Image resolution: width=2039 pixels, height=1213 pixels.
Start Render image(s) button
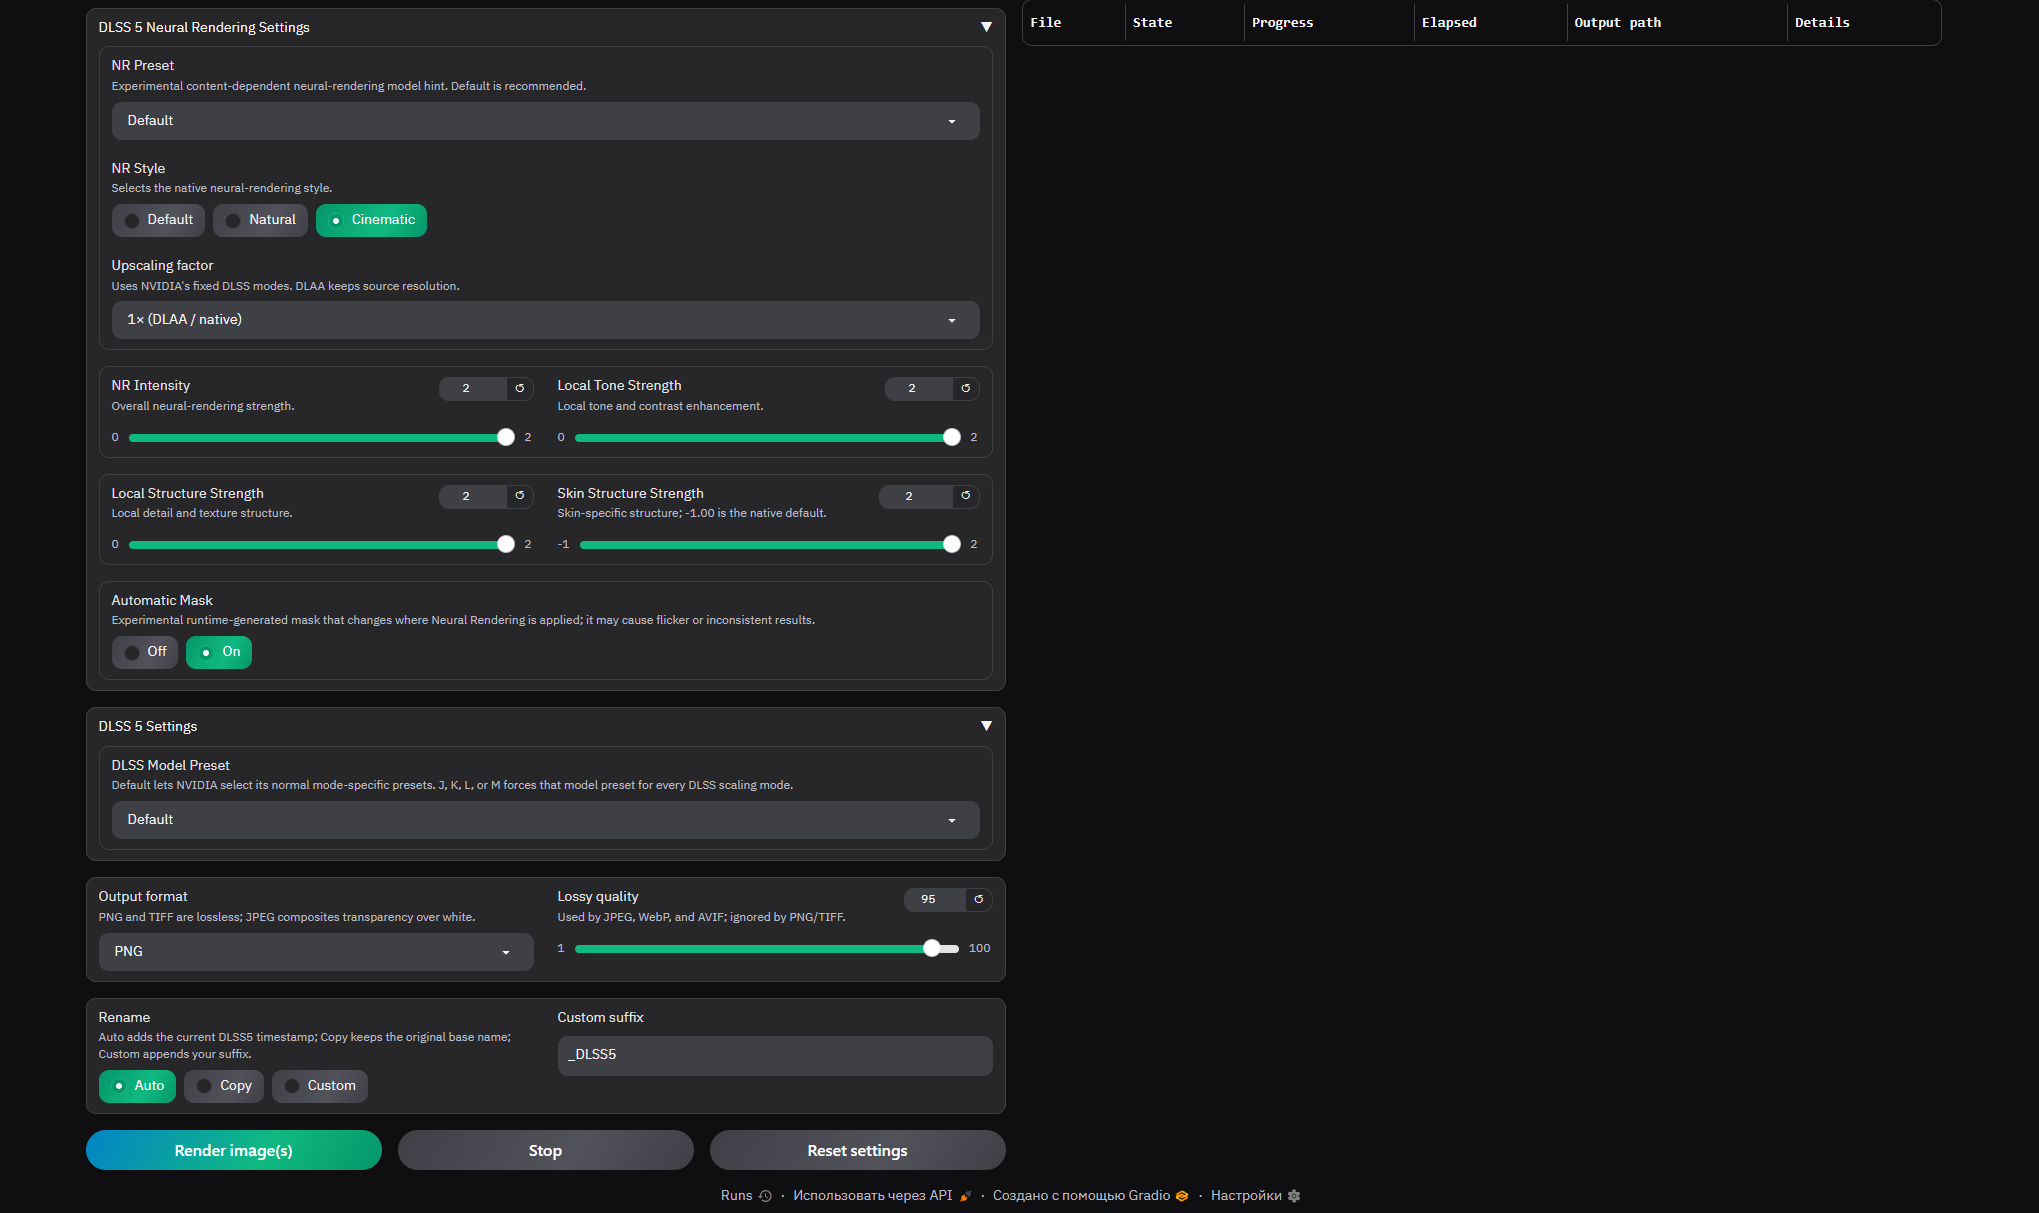pyautogui.click(x=234, y=1150)
